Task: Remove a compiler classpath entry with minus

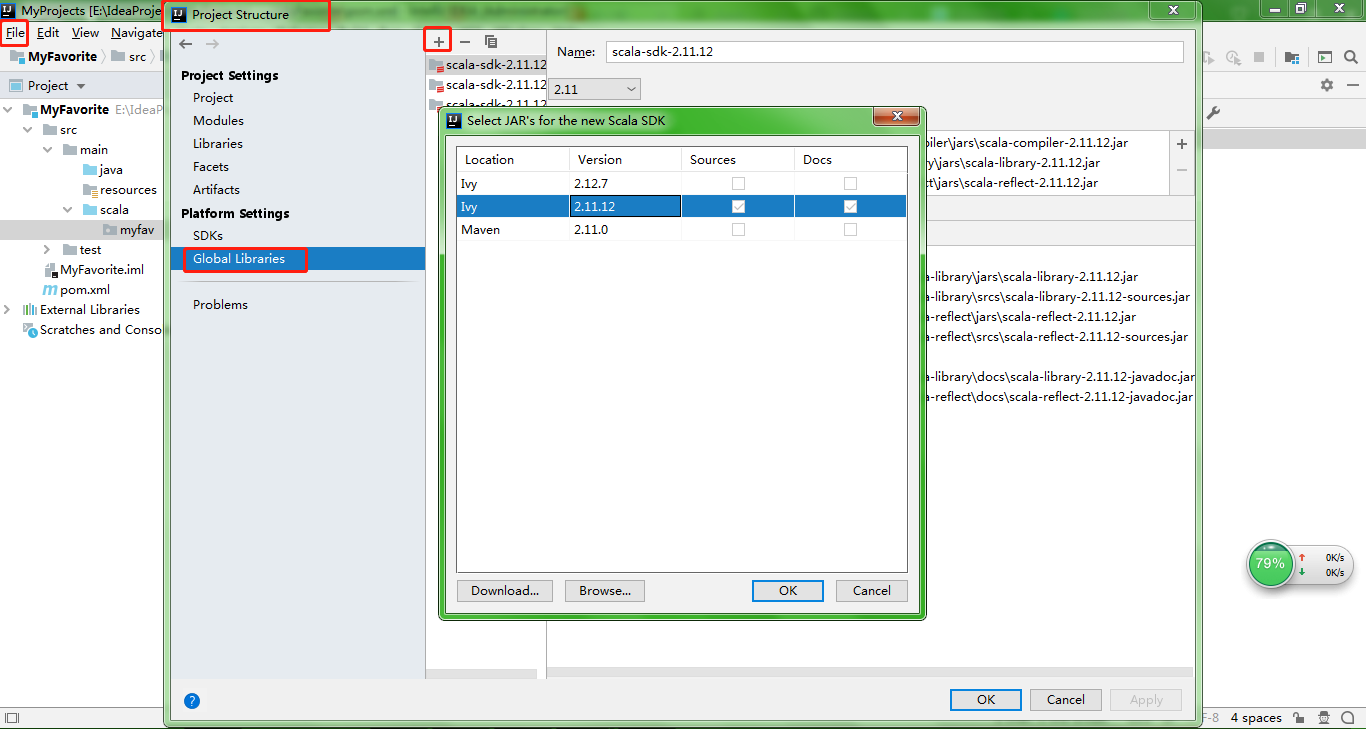Action: [x=1182, y=170]
